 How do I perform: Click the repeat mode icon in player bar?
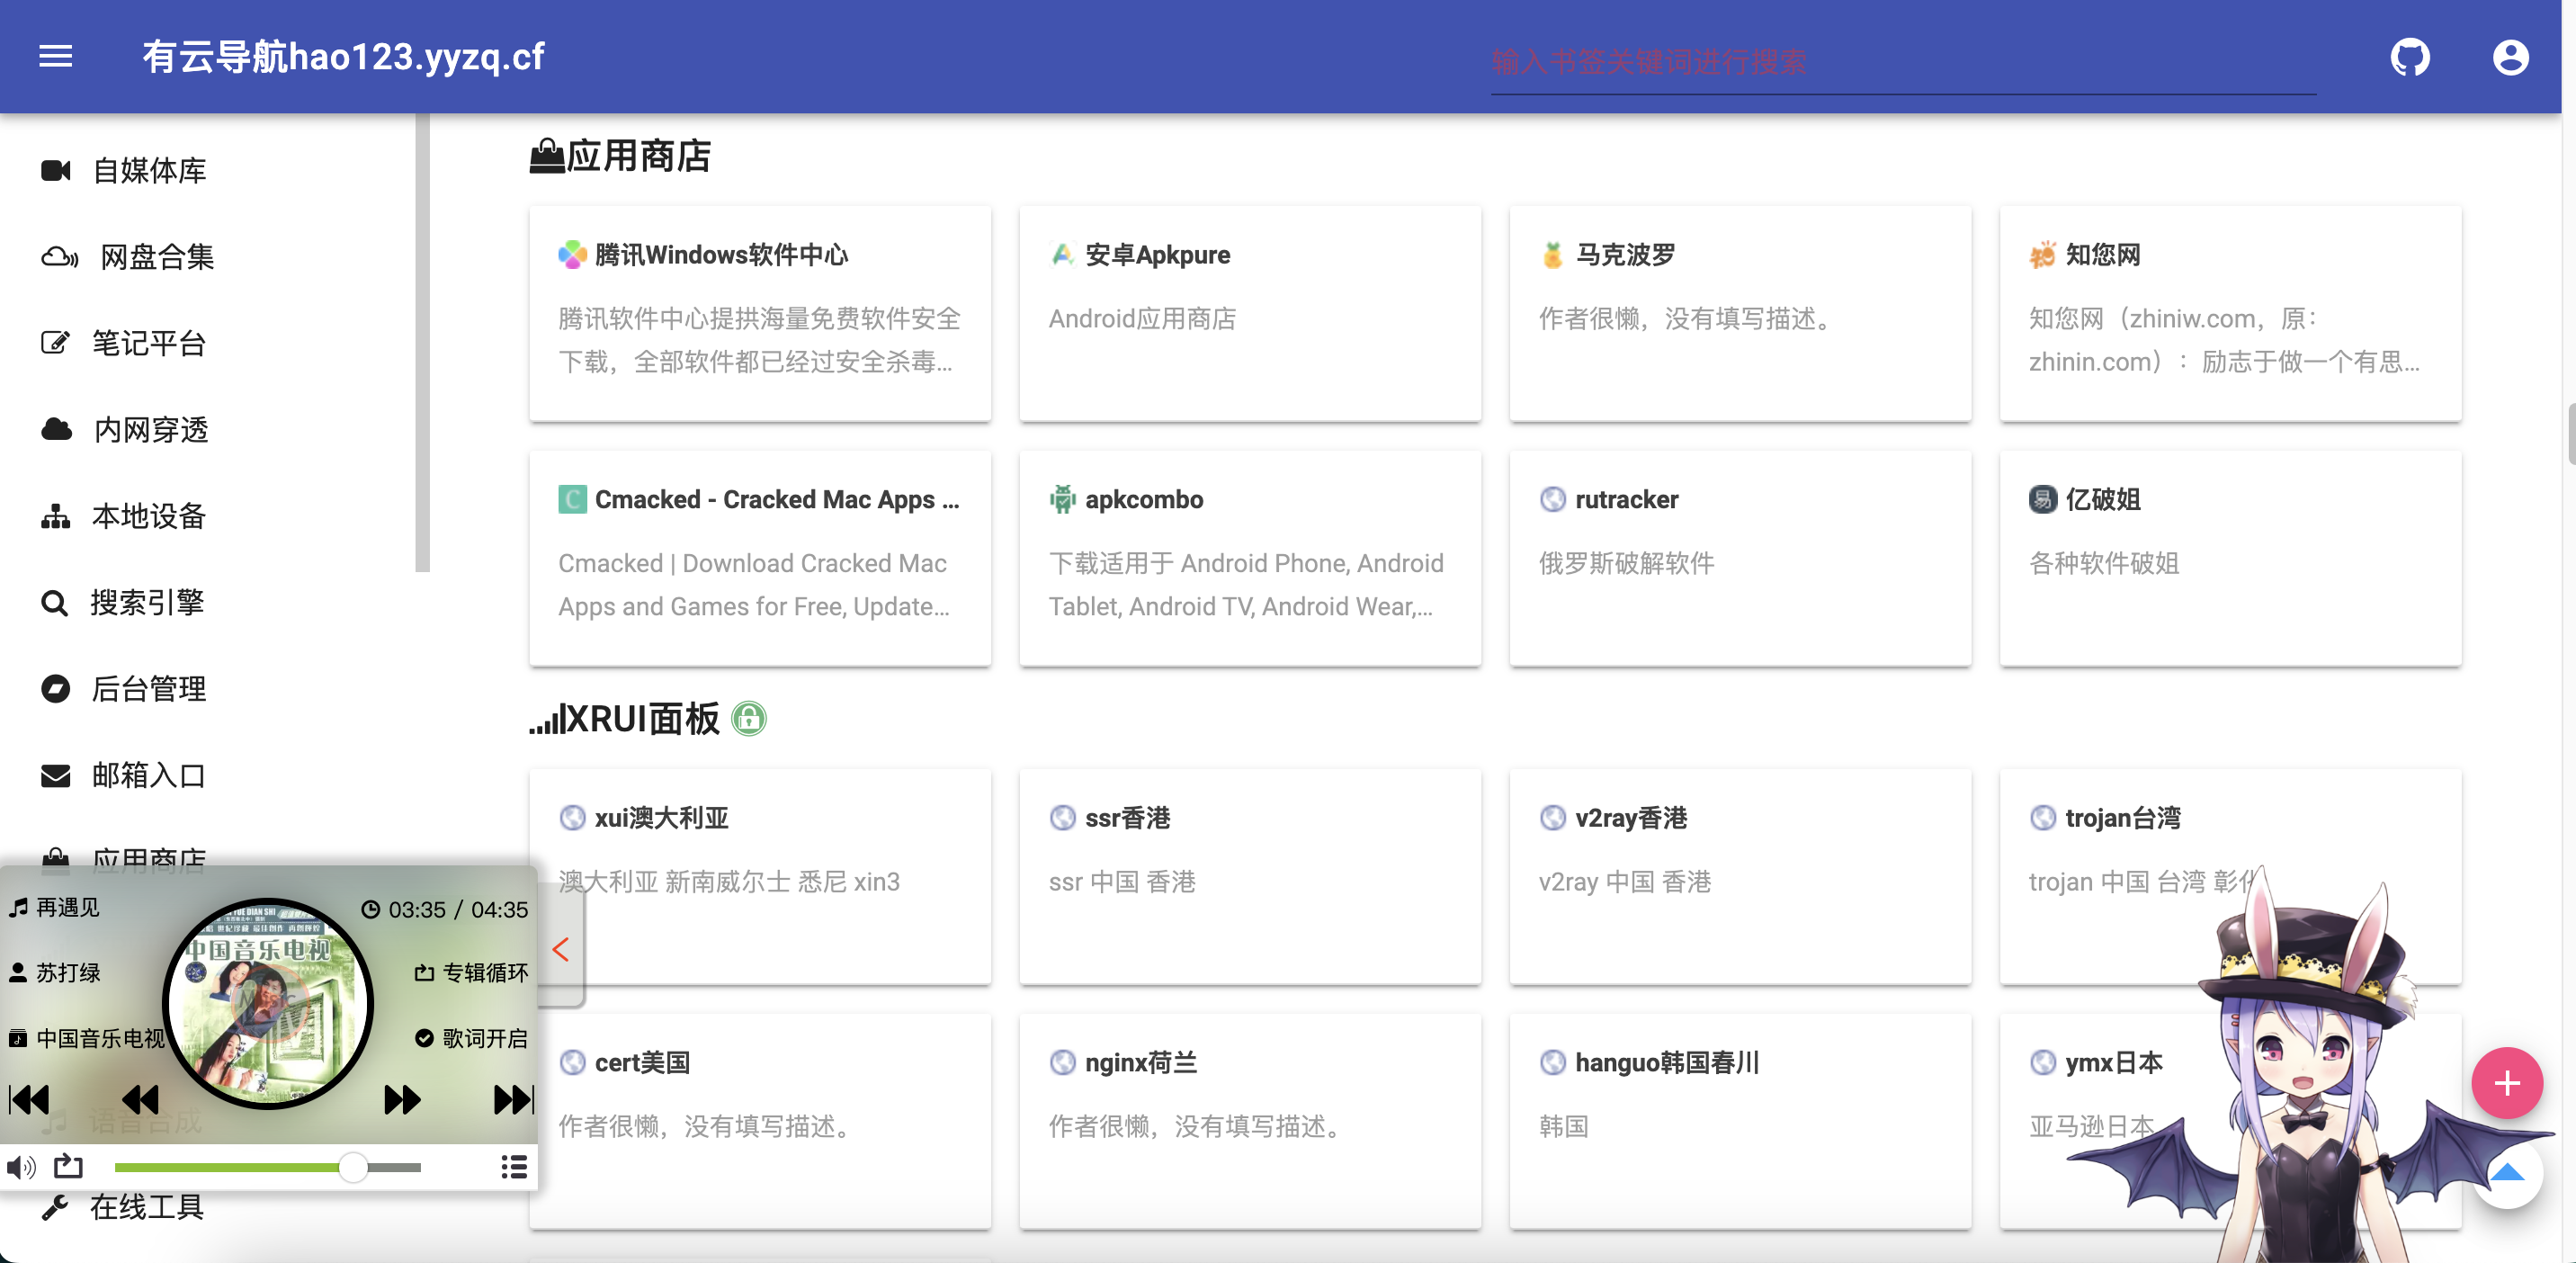point(68,1166)
